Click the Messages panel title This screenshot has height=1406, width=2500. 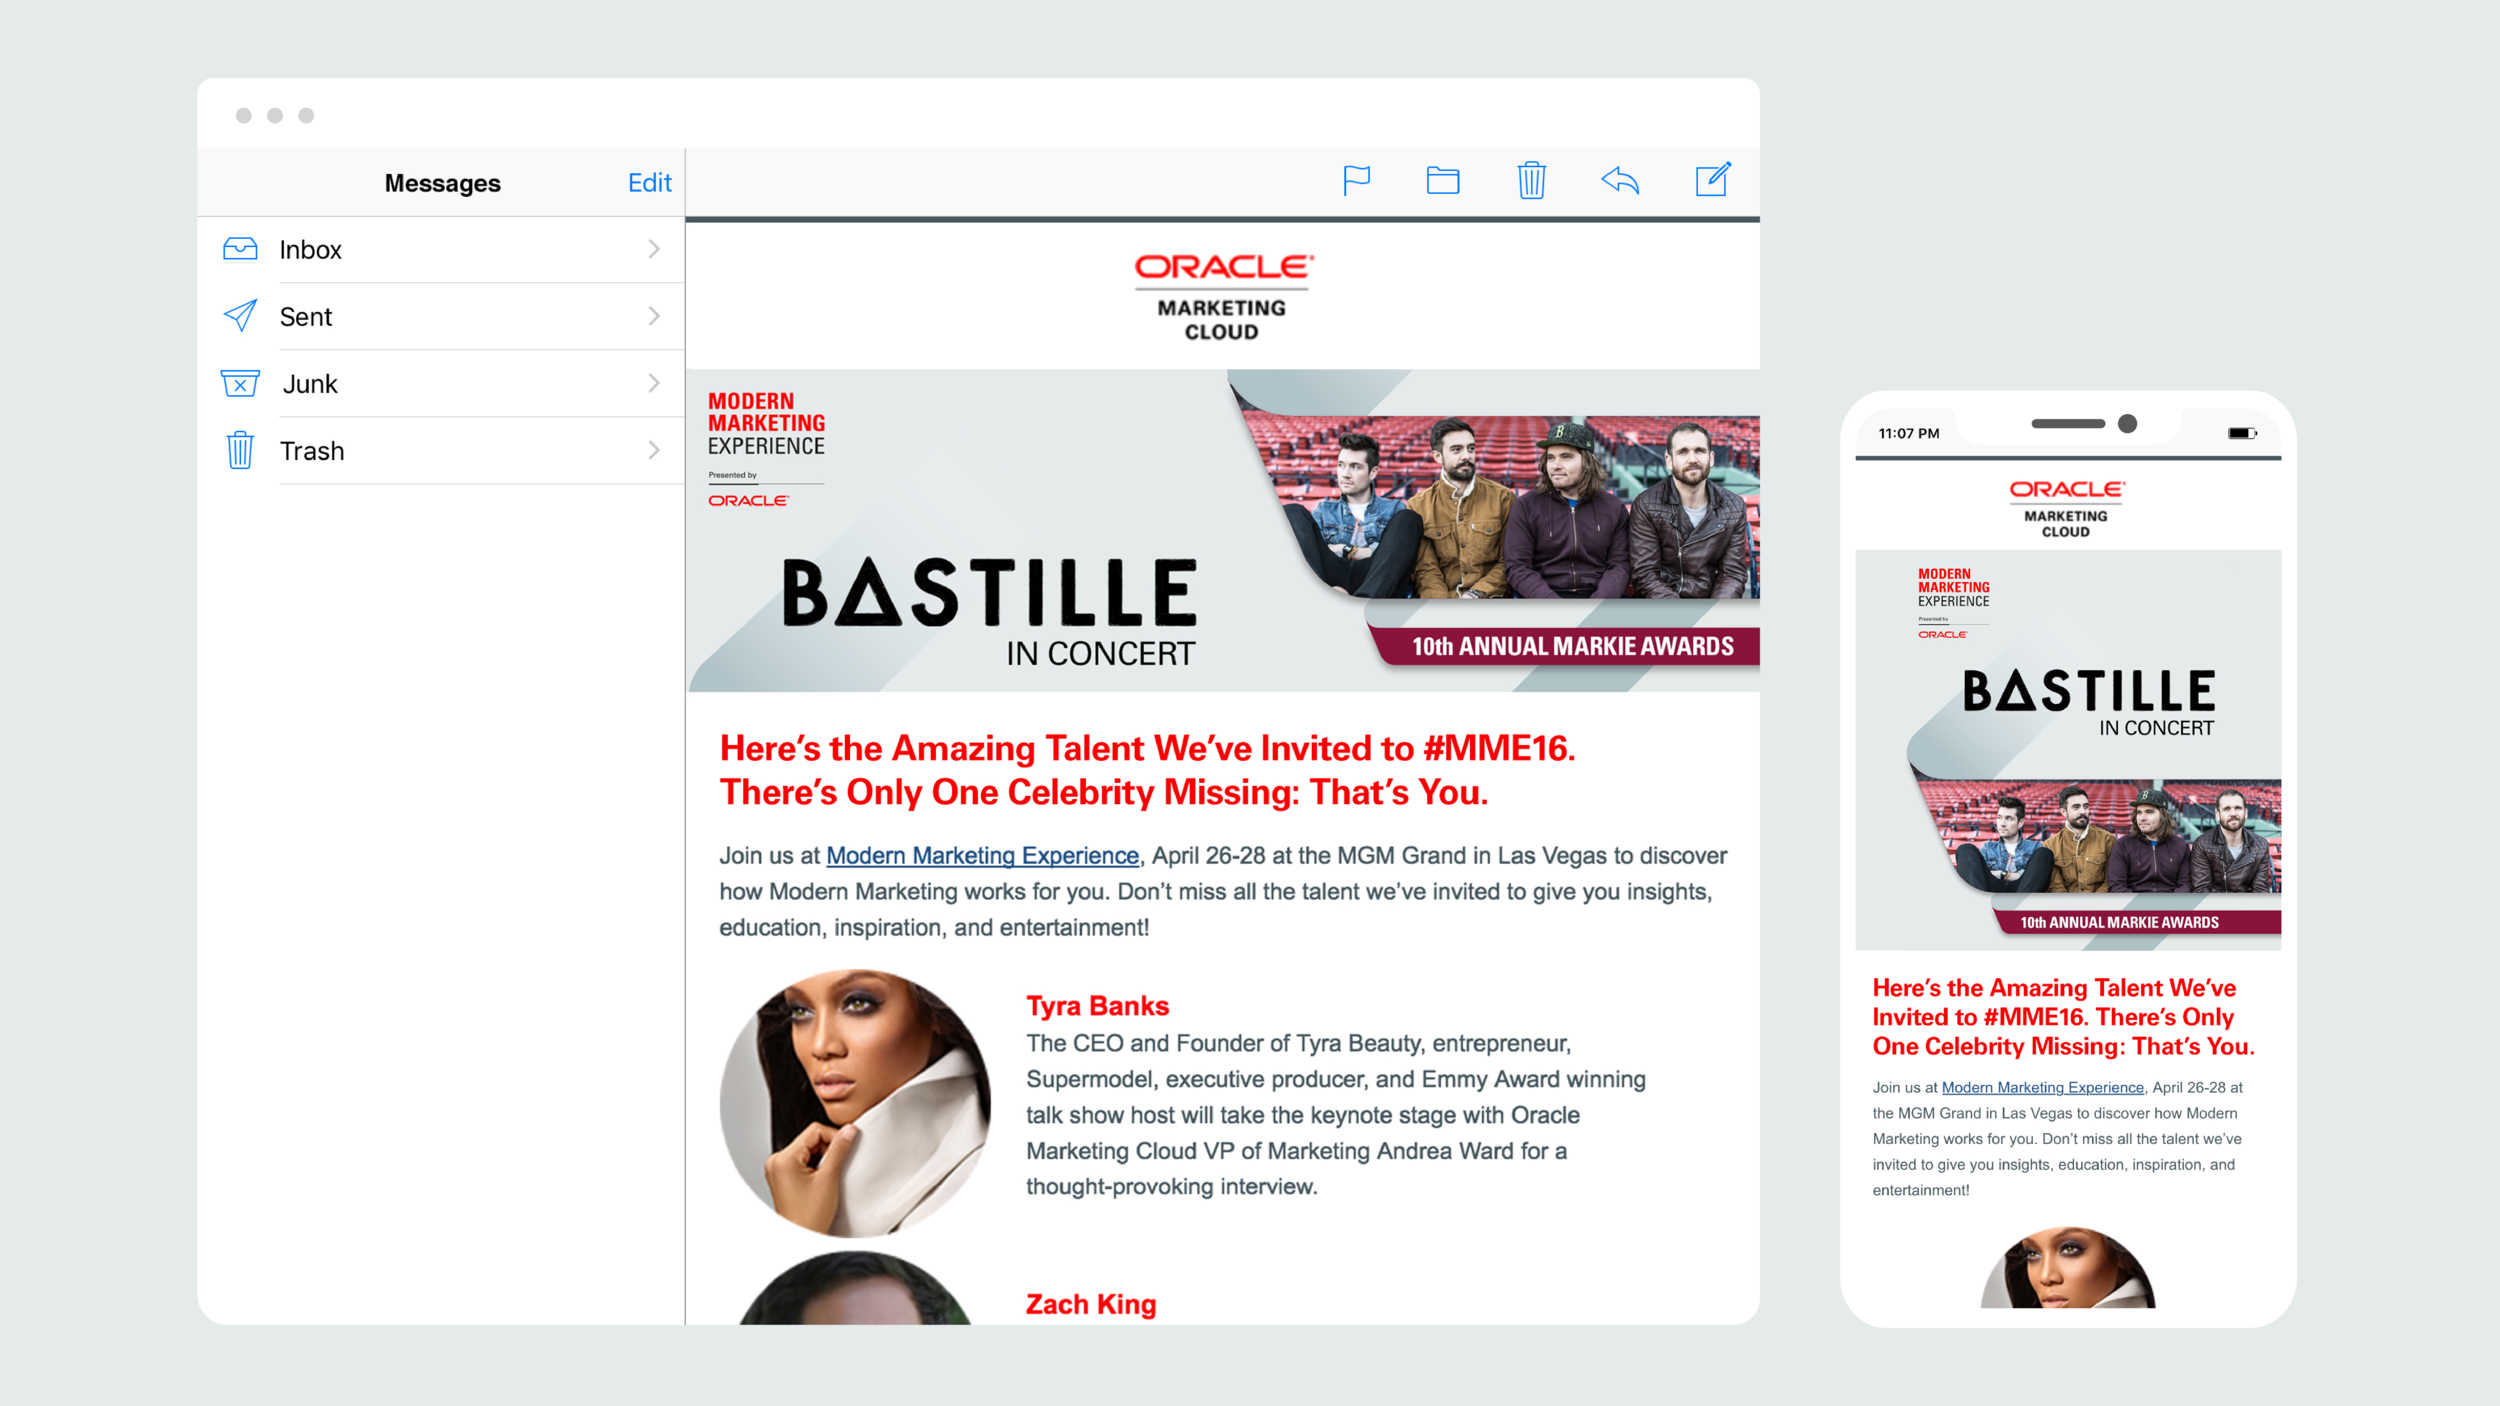tap(442, 183)
